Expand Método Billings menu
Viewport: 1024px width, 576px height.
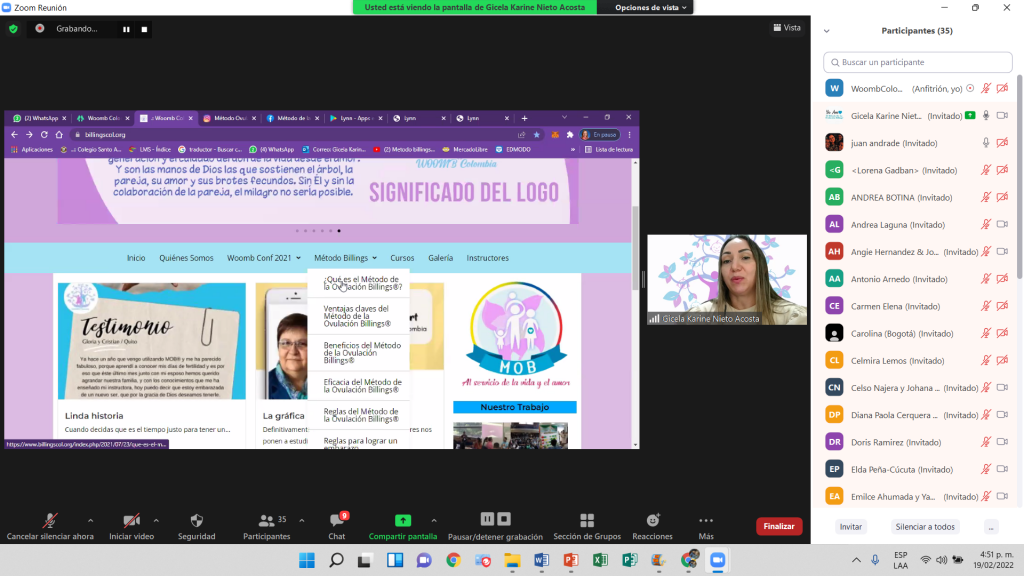click(x=345, y=258)
